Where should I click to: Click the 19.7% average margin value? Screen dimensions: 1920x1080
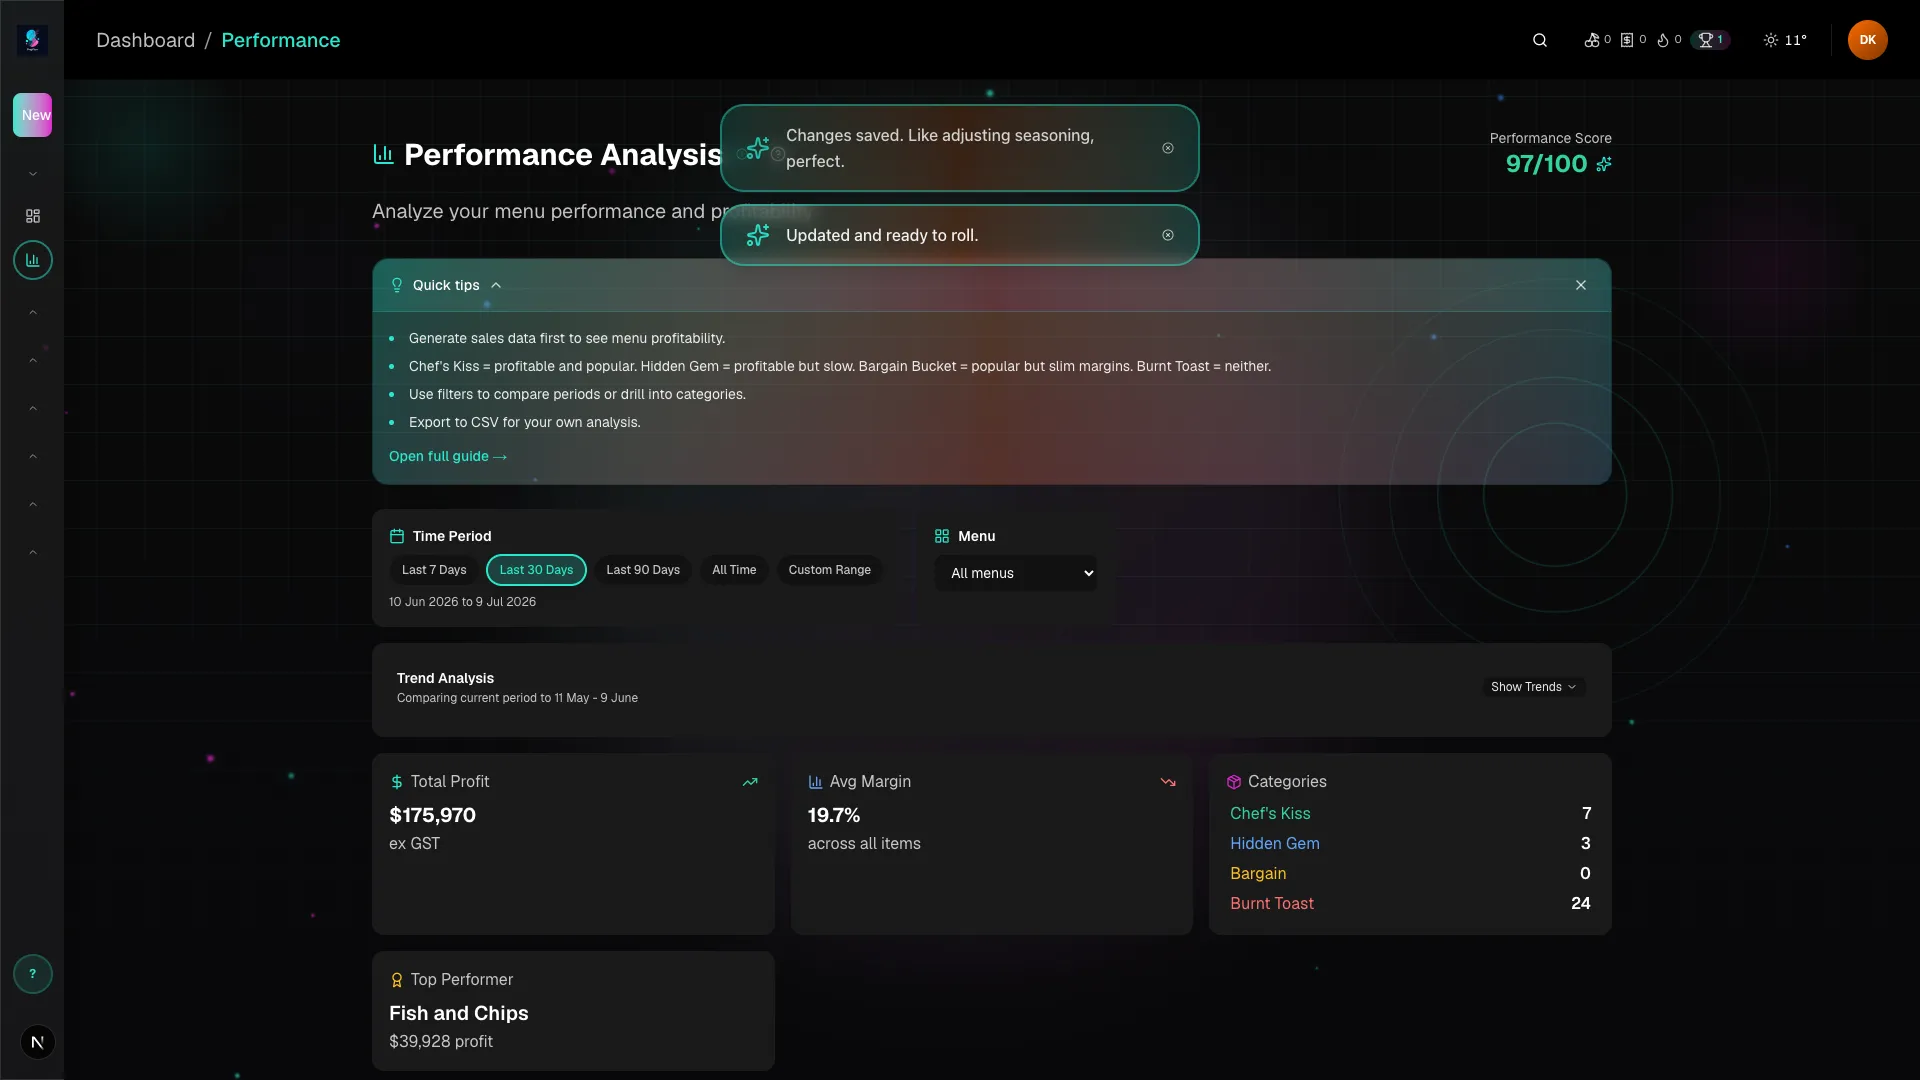(834, 815)
